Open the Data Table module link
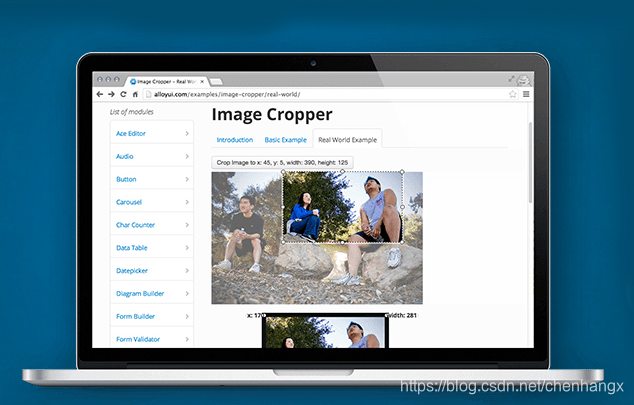634x405 pixels. coord(132,248)
